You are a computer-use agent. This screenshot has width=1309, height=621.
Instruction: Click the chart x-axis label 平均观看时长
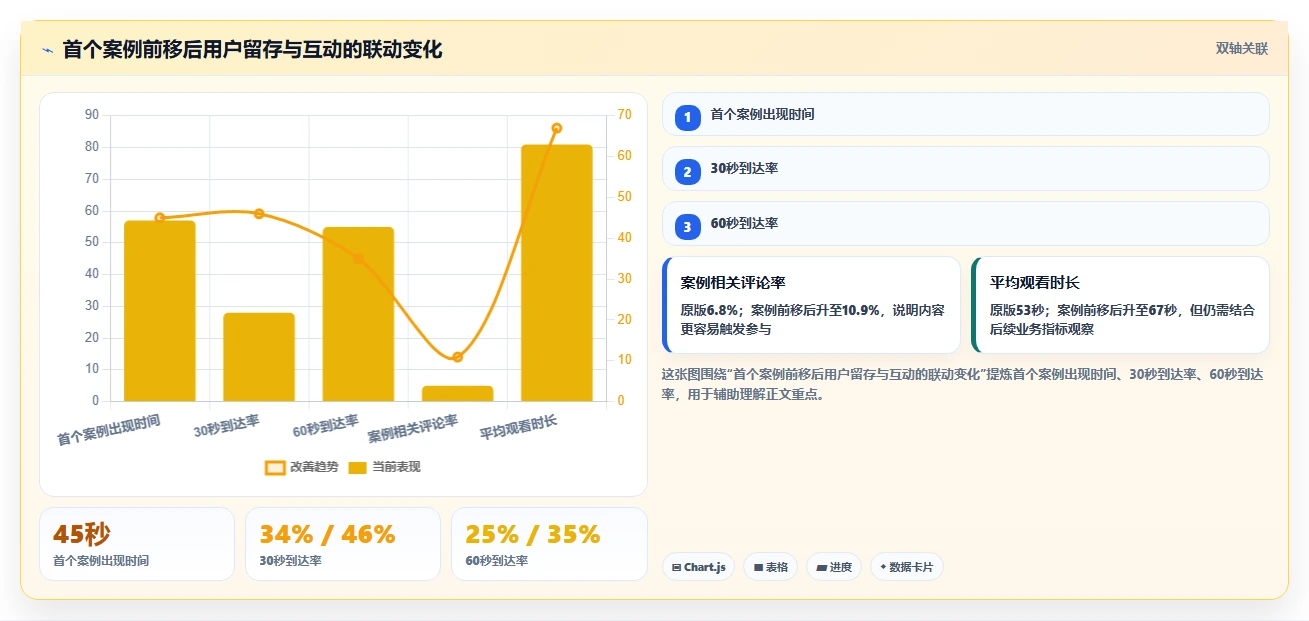click(518, 428)
